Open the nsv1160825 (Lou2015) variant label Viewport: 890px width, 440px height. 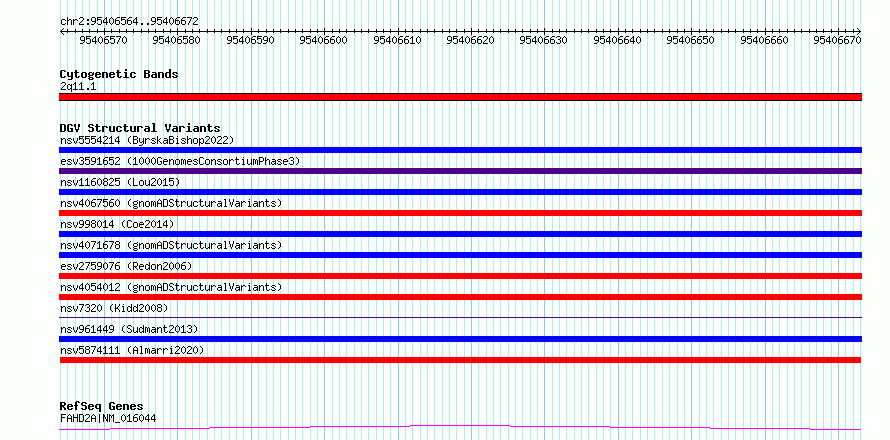click(x=120, y=182)
